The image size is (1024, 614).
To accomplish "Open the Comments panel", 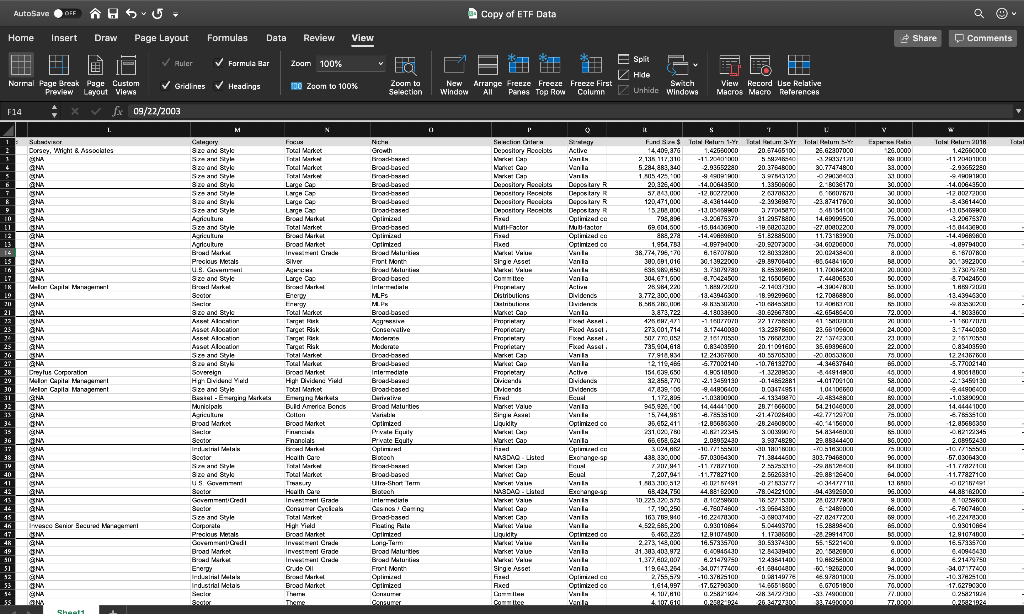I will click(x=981, y=37).
